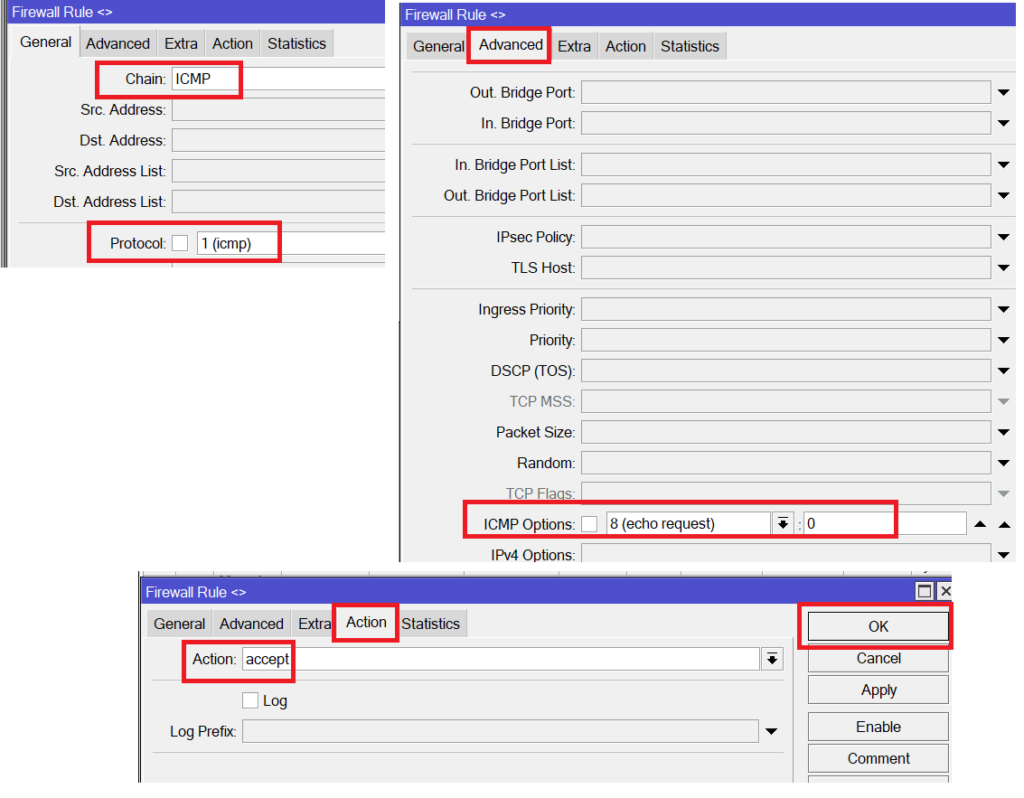Click the Src. Address field
Image resolution: width=1024 pixels, height=798 pixels.
pyautogui.click(x=278, y=110)
